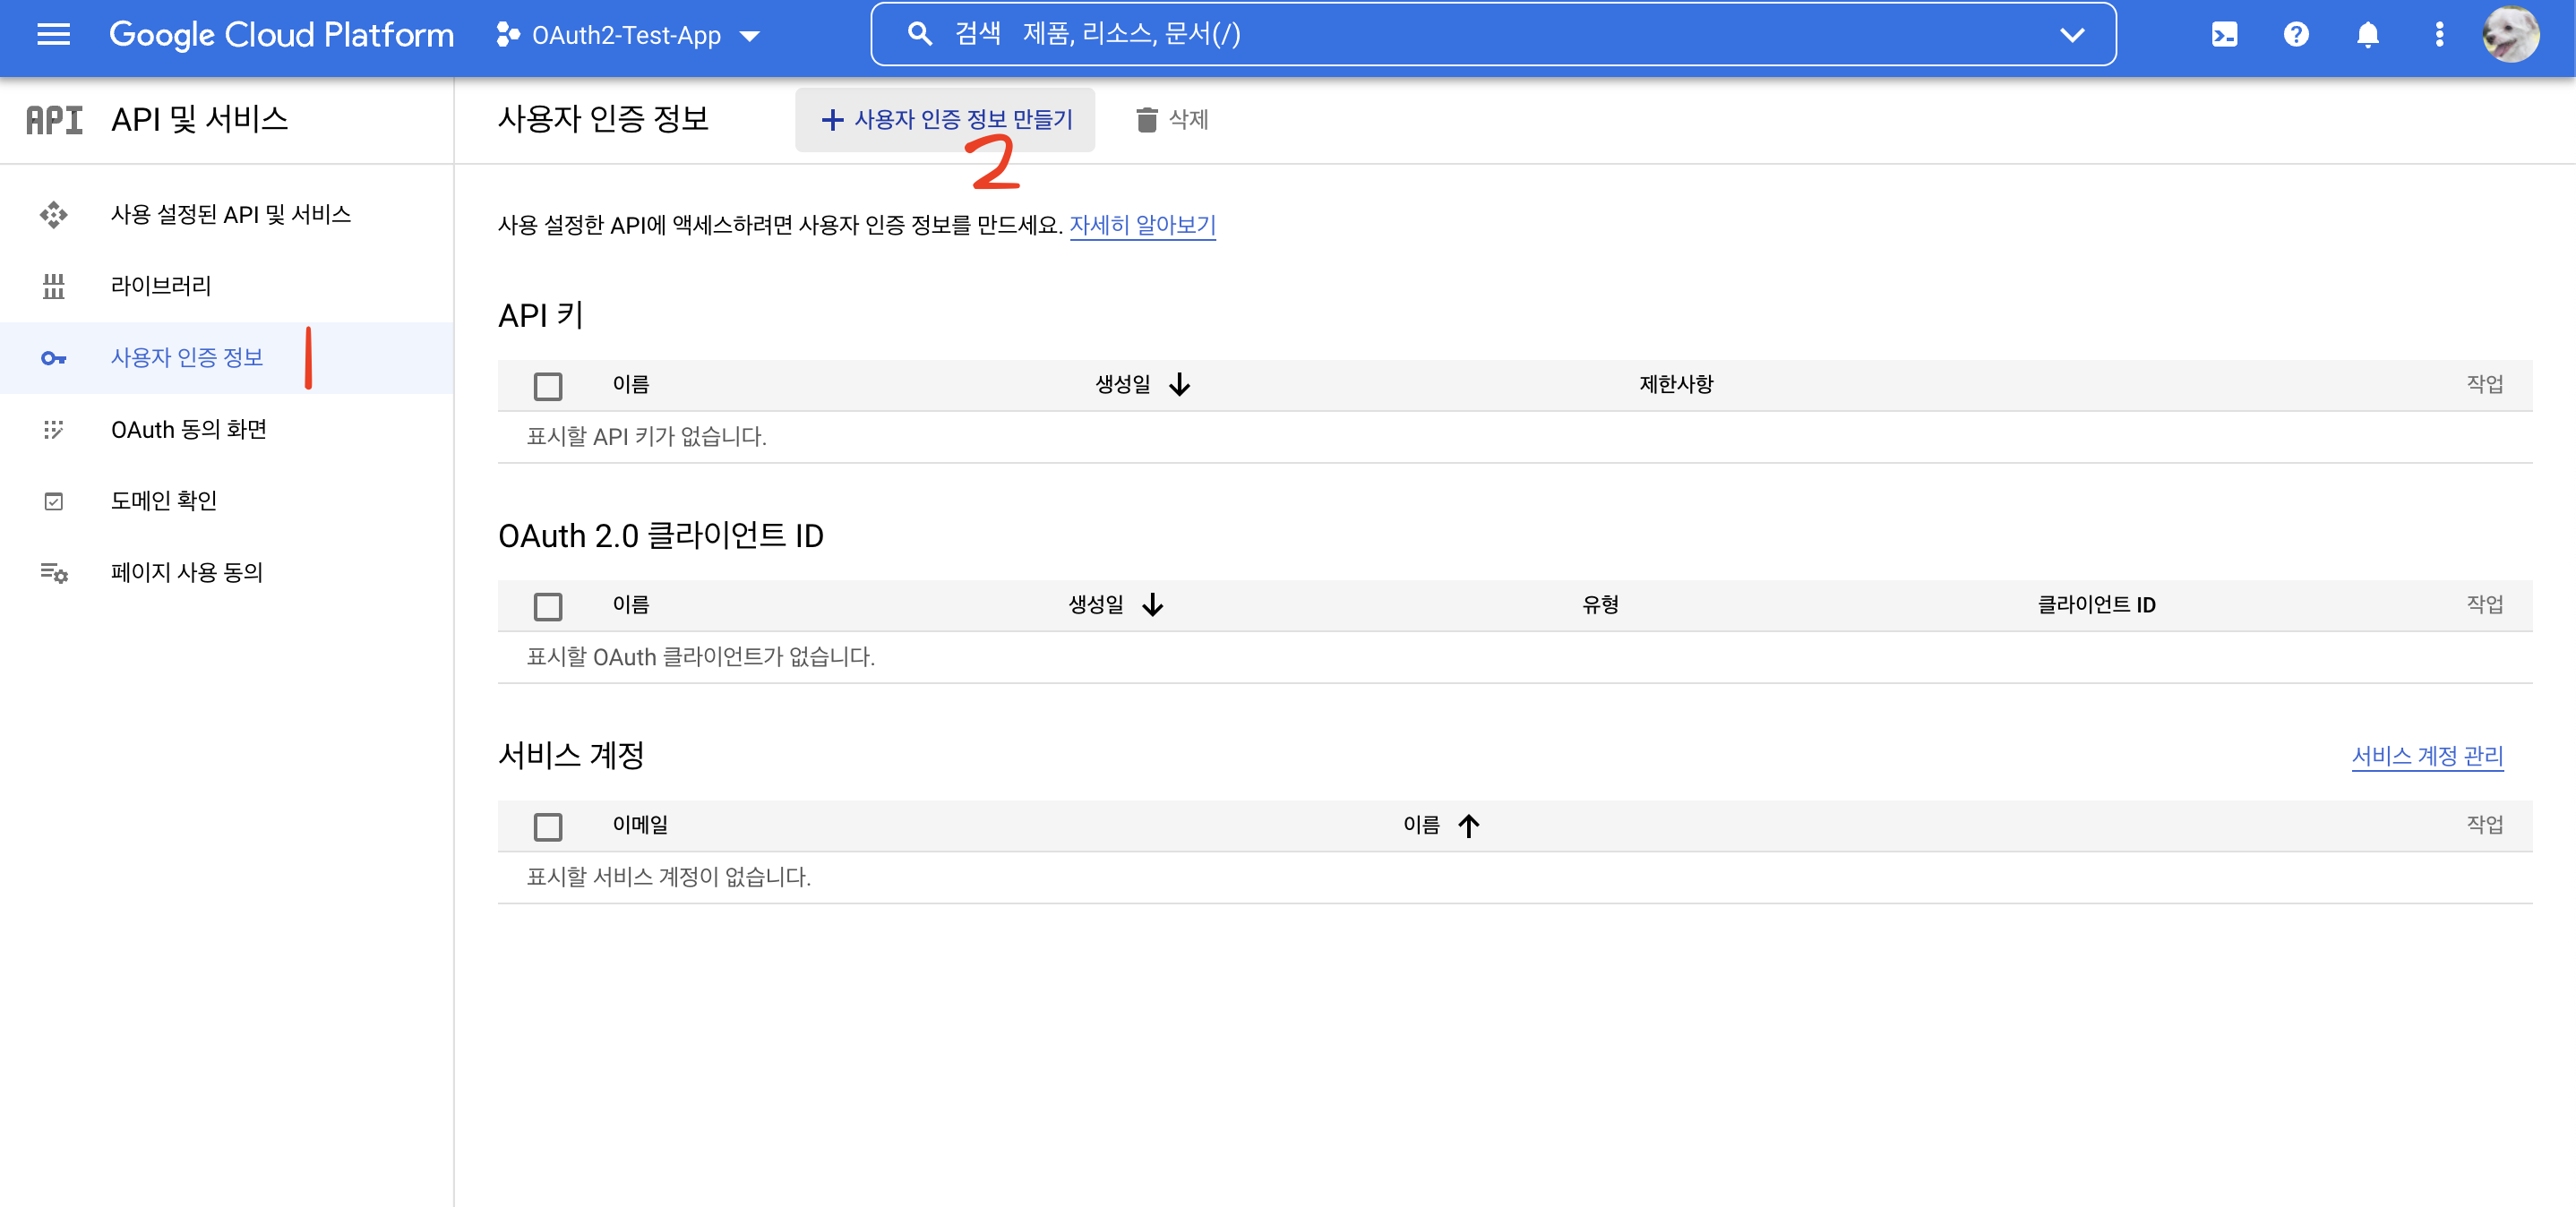Select 라이브러리 in the sidebar
This screenshot has height=1207, width=2576.
coord(160,286)
